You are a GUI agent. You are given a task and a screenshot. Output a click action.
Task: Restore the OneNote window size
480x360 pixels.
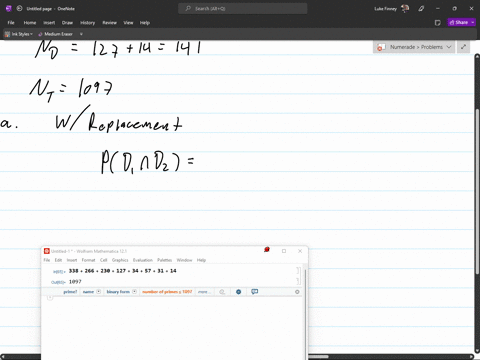[454, 9]
